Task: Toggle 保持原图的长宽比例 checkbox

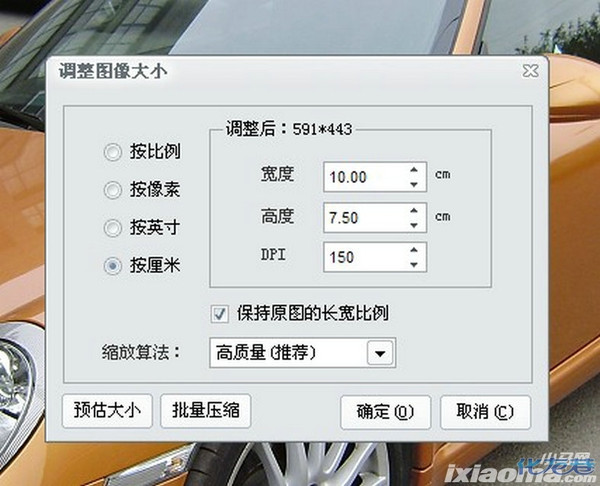Action: click(x=220, y=314)
